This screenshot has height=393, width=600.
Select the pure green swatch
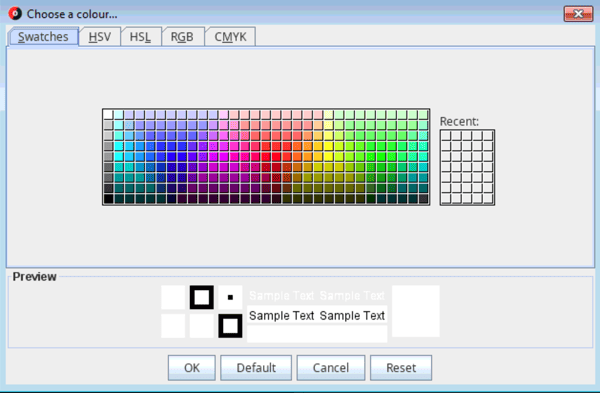coord(381,157)
